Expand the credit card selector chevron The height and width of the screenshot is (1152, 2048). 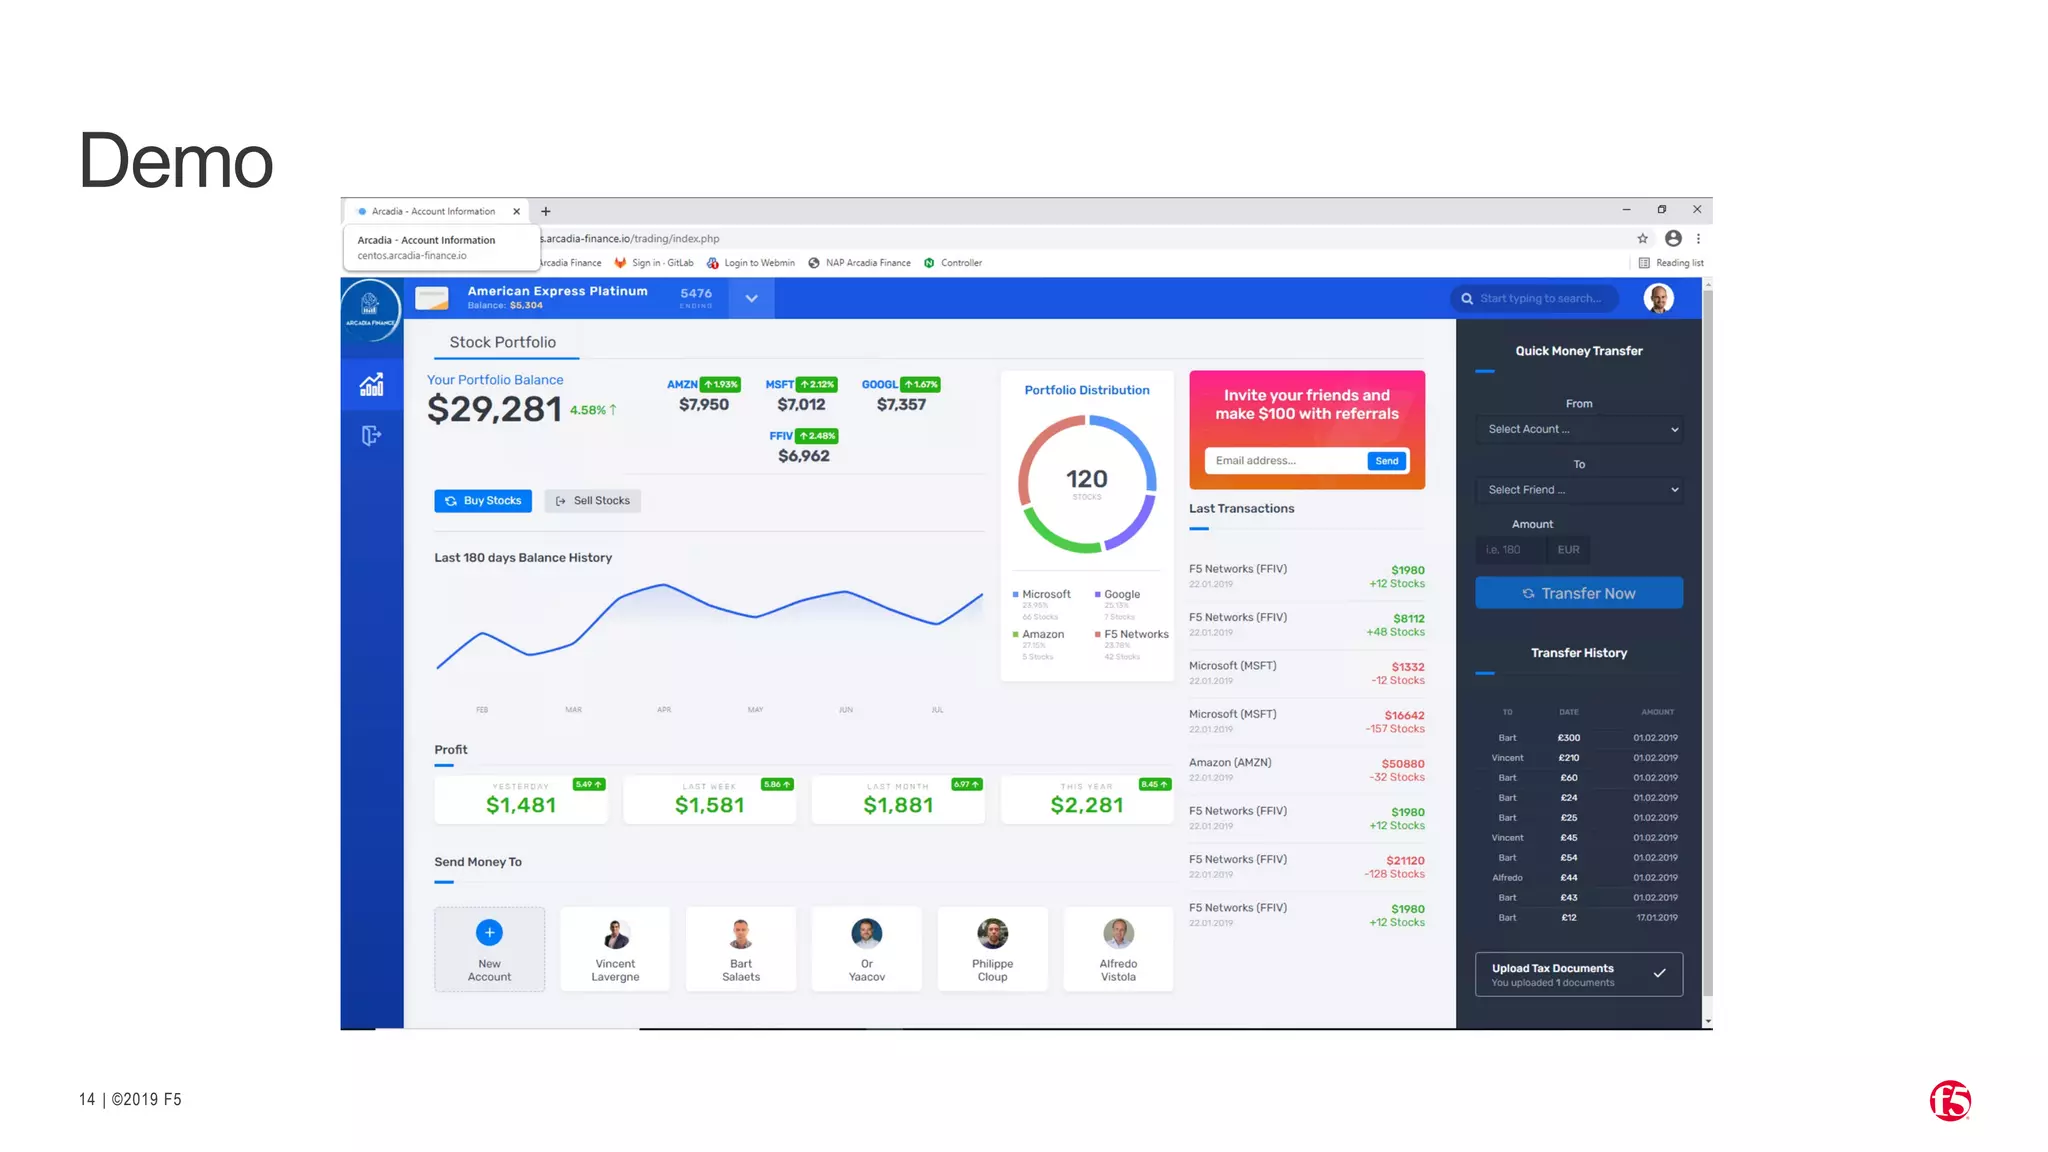751,298
